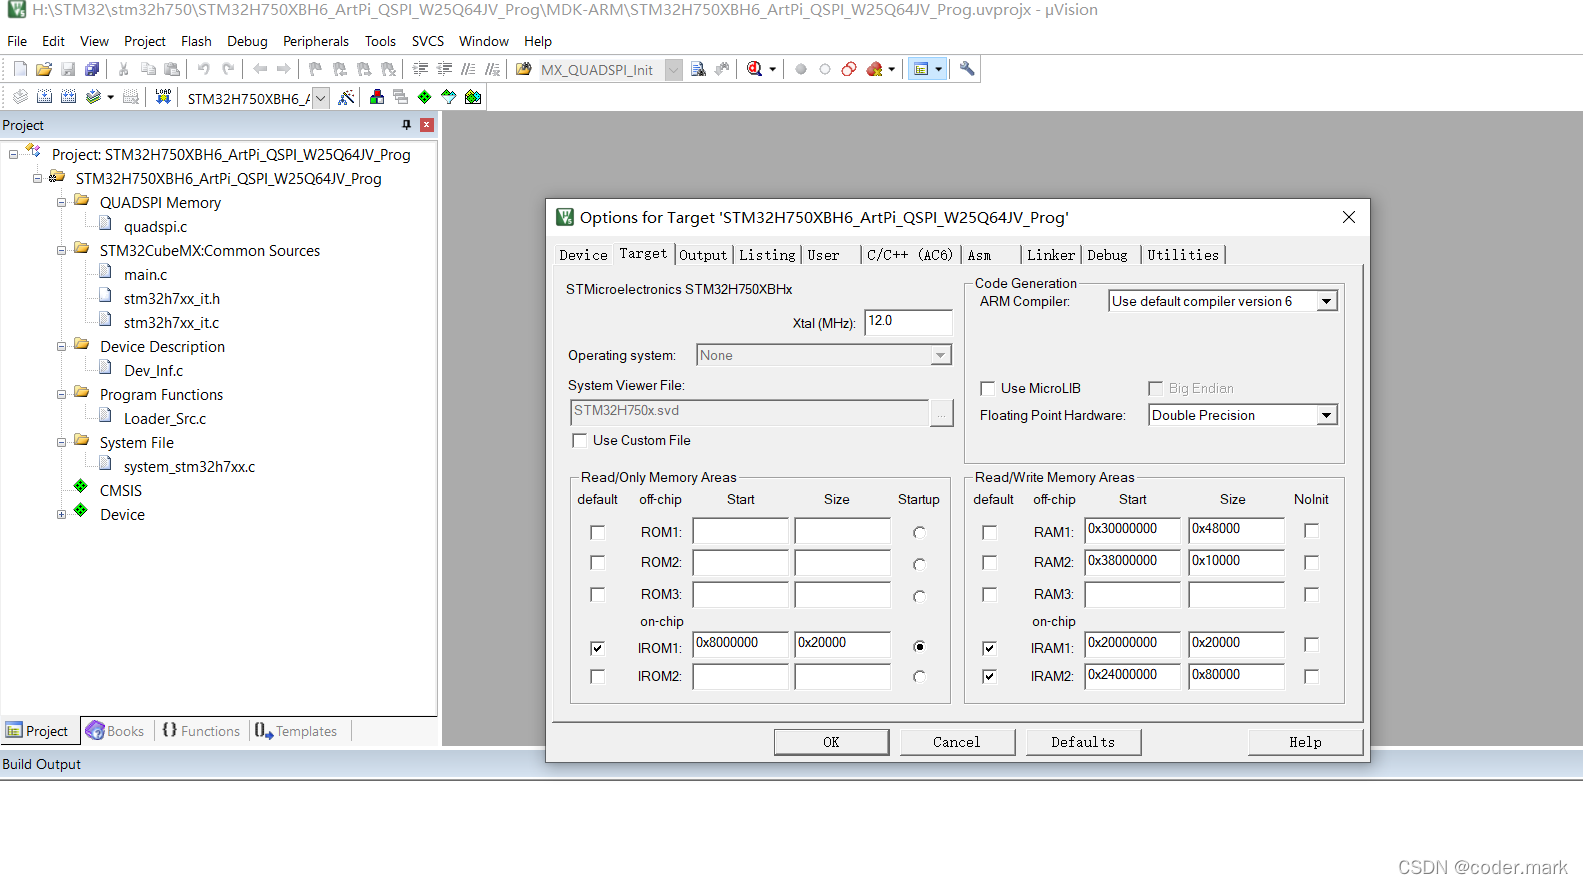
Task: Select the ROM1 Startup radio button
Action: click(919, 532)
